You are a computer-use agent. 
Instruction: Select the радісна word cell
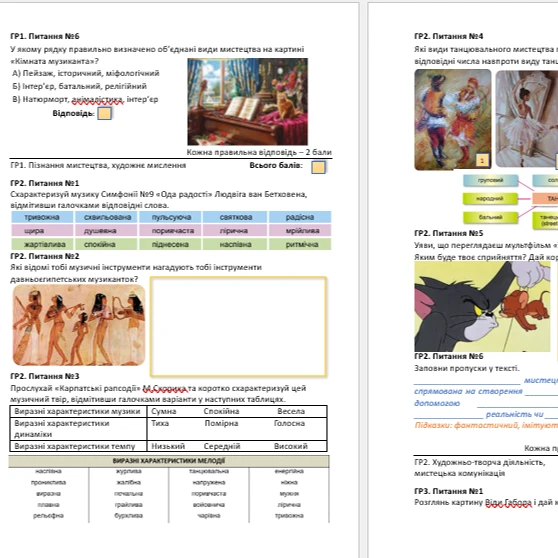tap(300, 217)
